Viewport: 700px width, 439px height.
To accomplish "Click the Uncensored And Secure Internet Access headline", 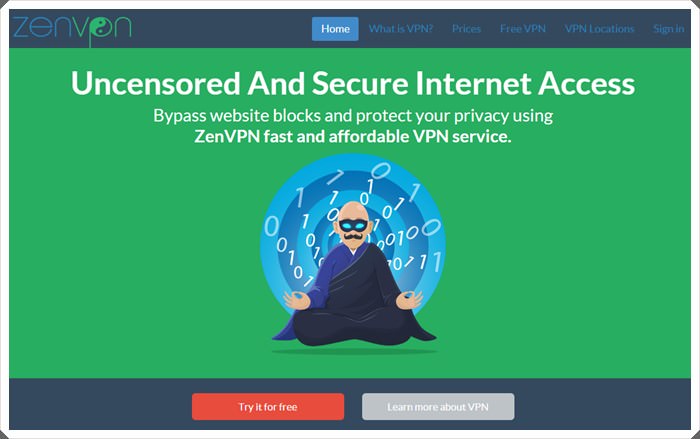I will click(x=353, y=84).
